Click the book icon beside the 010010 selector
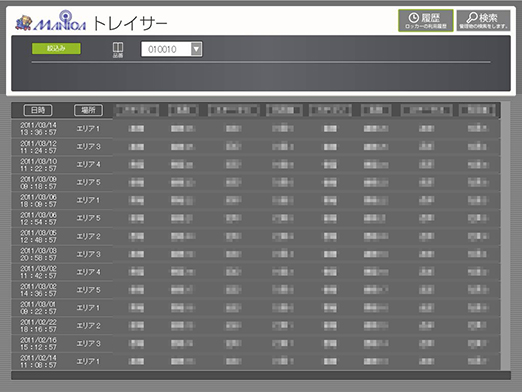522x392 pixels. tap(118, 47)
